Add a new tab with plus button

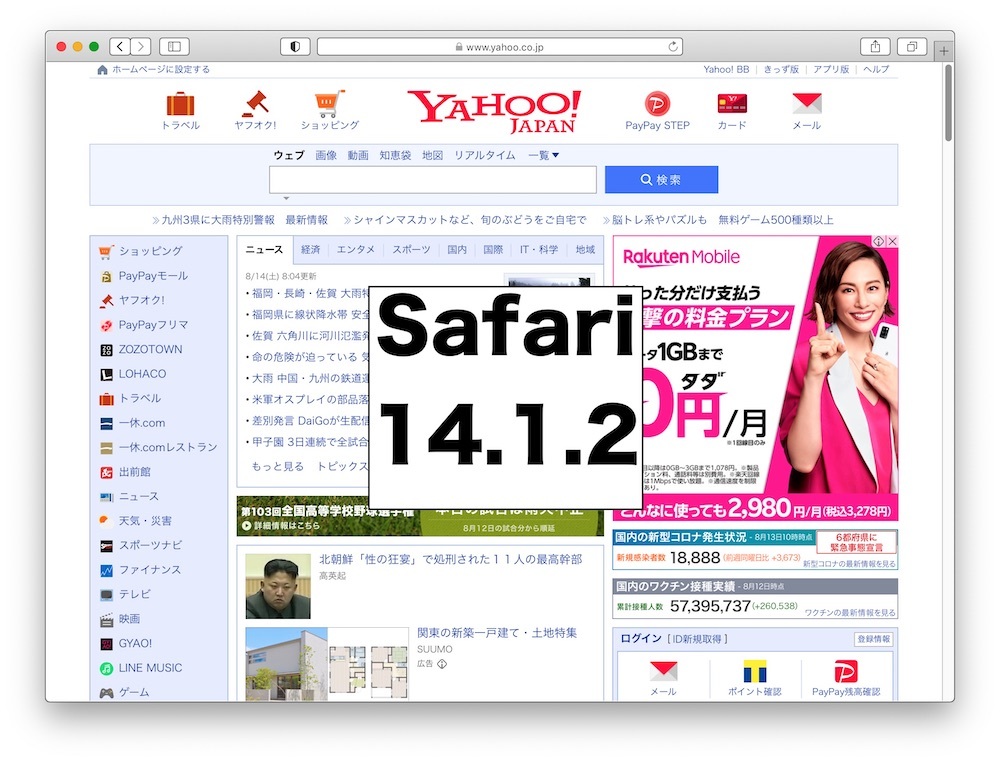943,51
